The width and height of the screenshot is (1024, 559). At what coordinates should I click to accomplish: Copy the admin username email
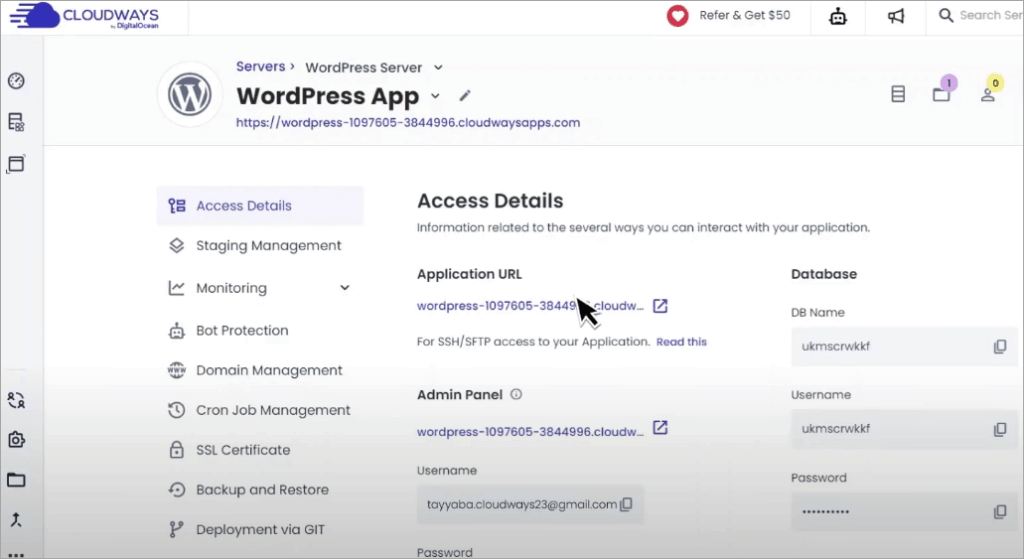tap(626, 504)
